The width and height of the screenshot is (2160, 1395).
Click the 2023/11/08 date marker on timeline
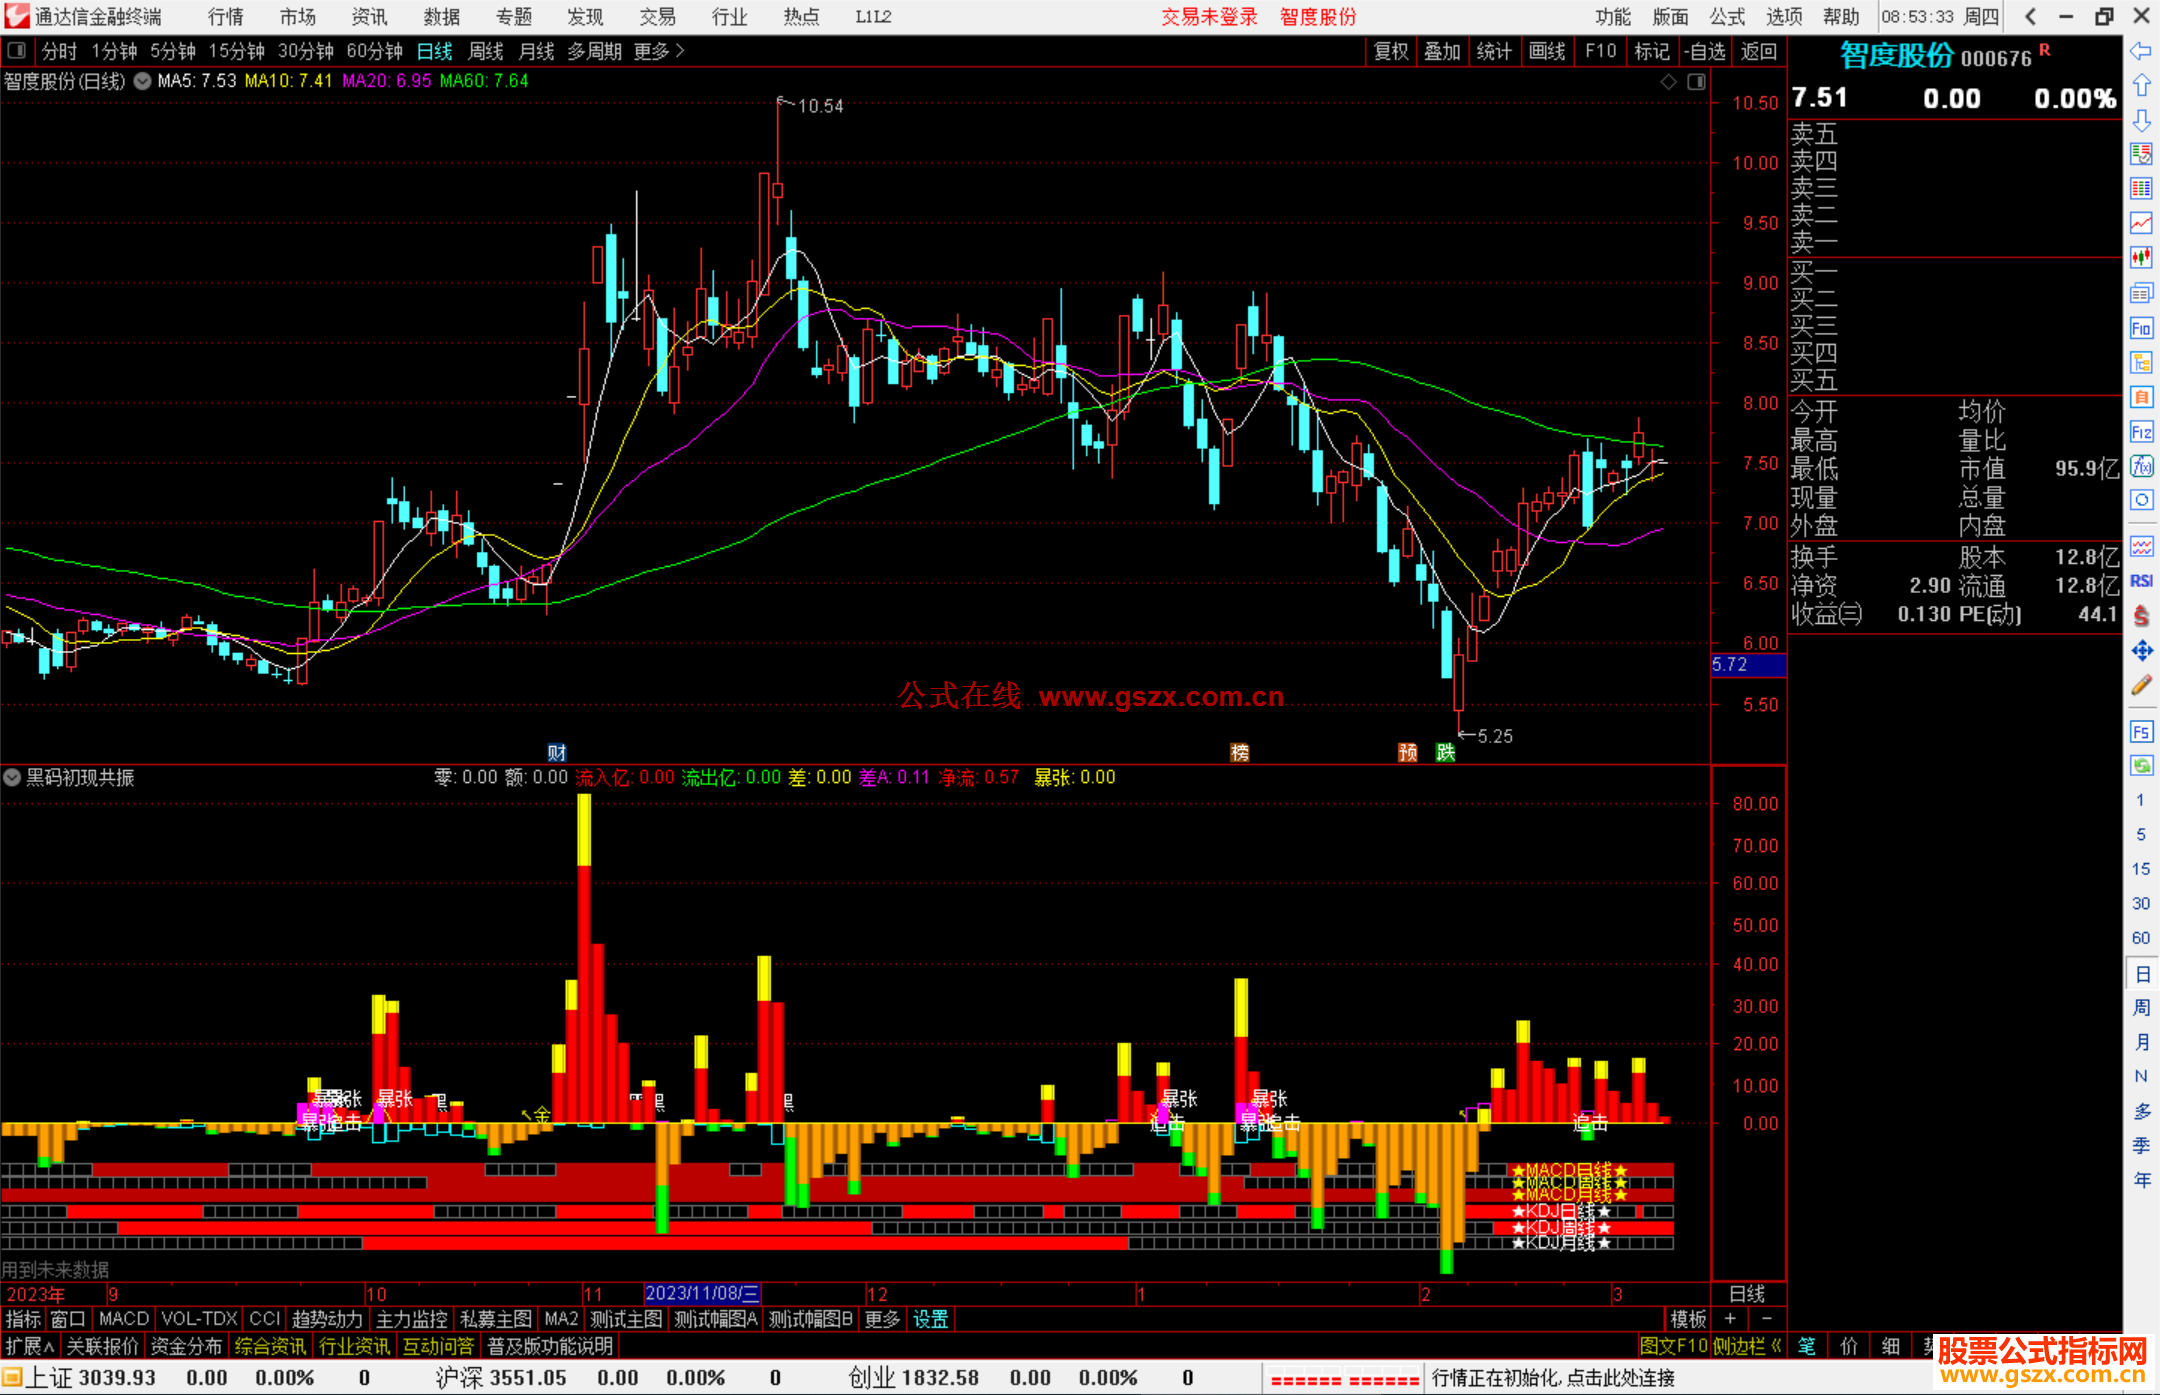click(702, 1294)
